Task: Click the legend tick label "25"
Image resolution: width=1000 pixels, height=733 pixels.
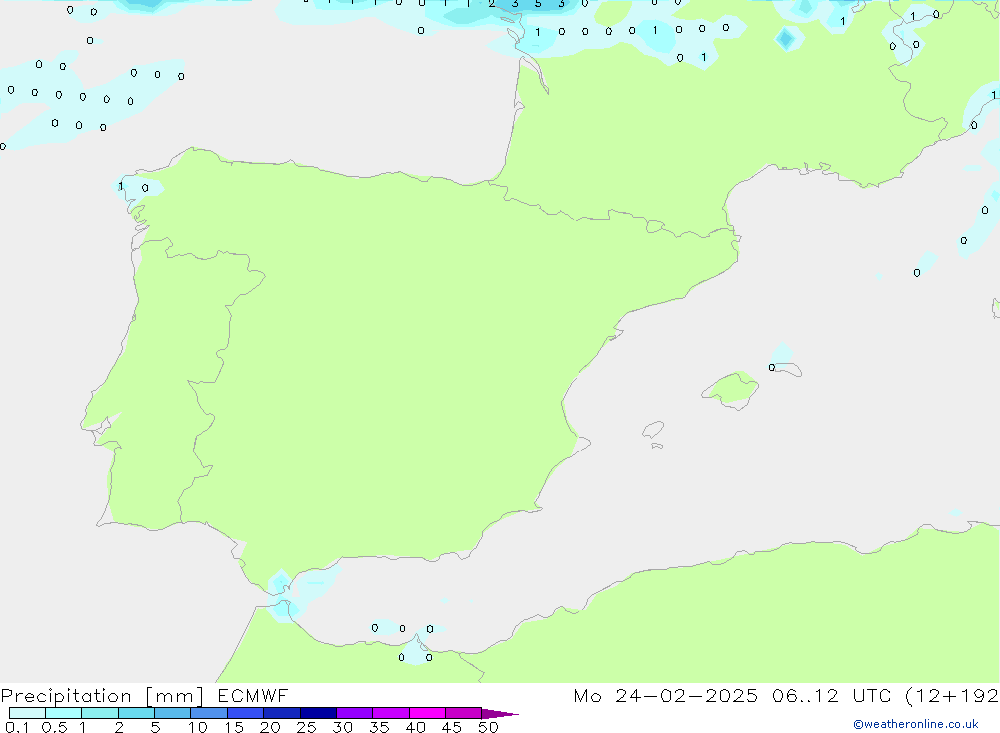Action: [x=306, y=727]
